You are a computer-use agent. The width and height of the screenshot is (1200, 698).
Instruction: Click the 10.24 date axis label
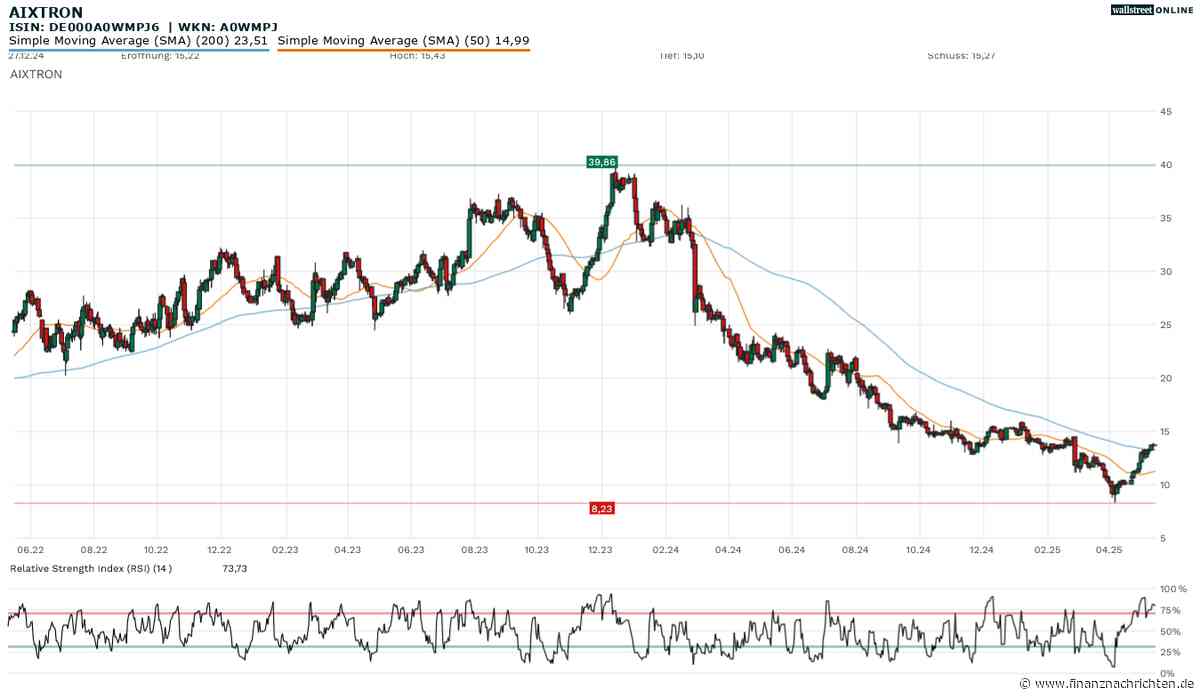tap(918, 549)
